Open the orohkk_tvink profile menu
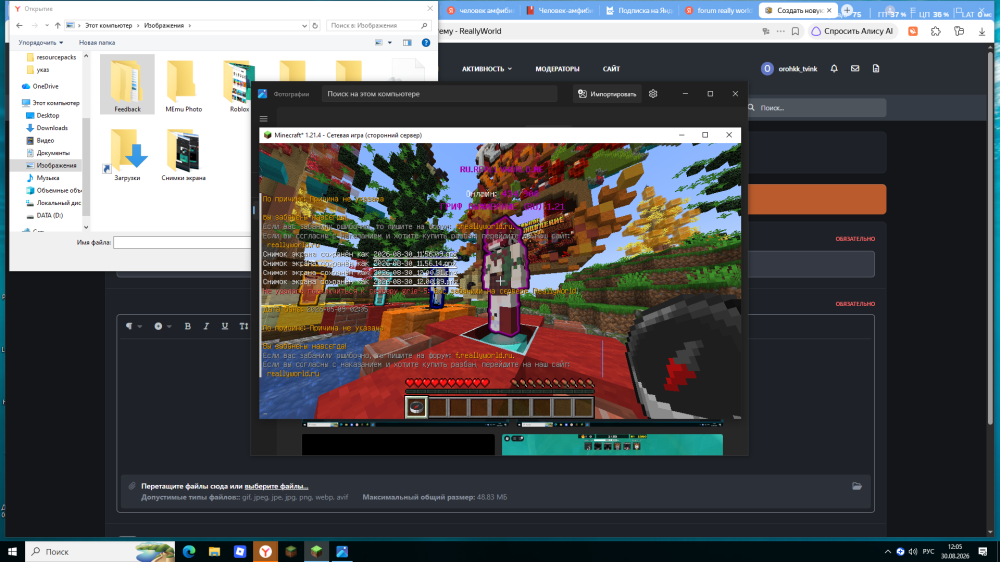 coord(789,69)
